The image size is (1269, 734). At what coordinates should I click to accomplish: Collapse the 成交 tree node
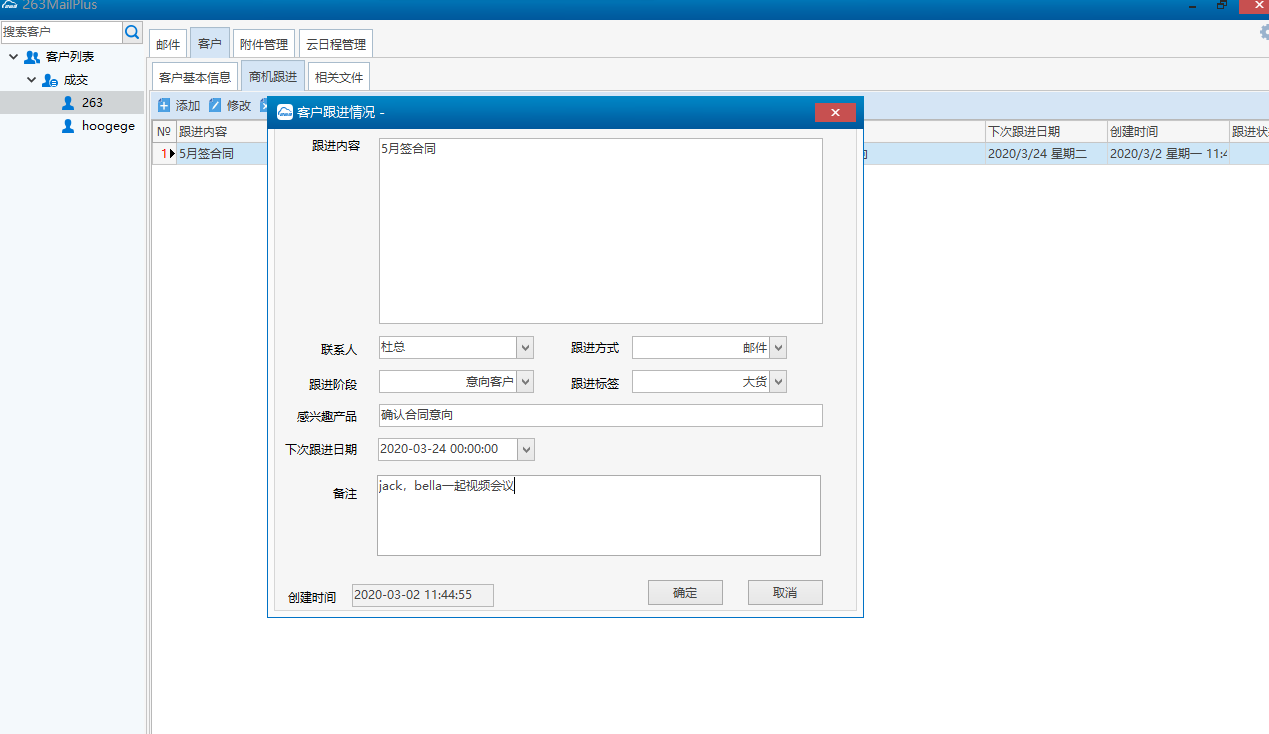pos(32,80)
